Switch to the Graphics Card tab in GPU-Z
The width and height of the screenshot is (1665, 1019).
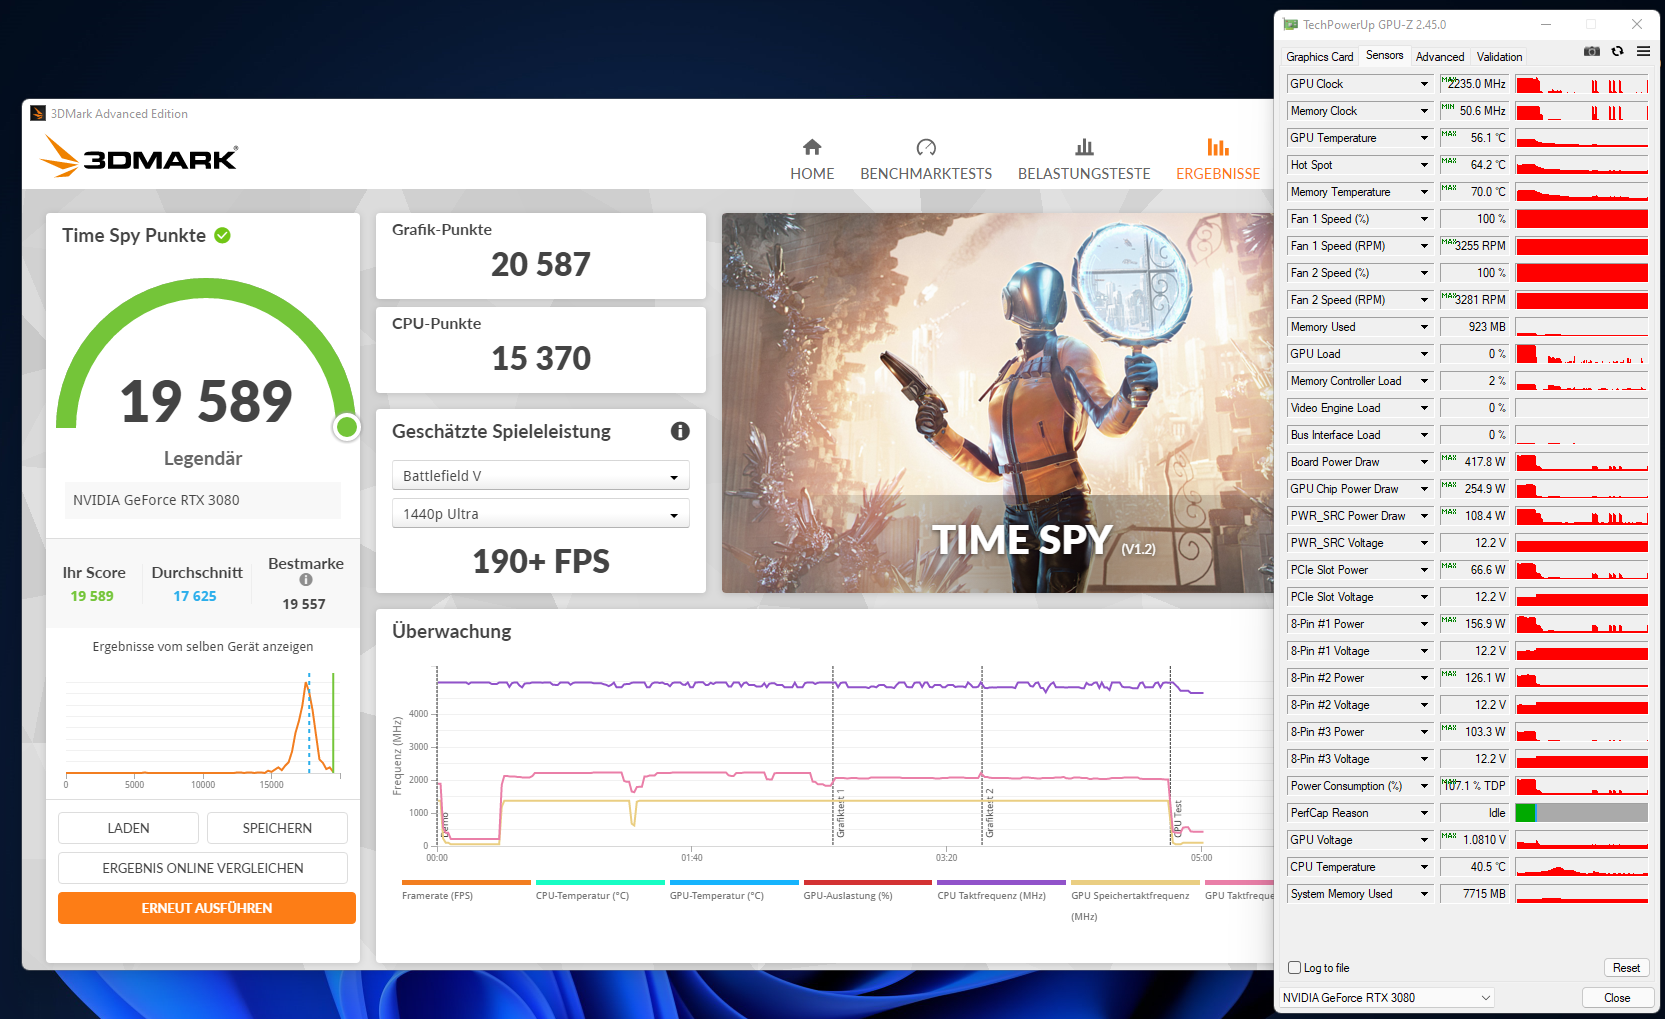(x=1320, y=57)
